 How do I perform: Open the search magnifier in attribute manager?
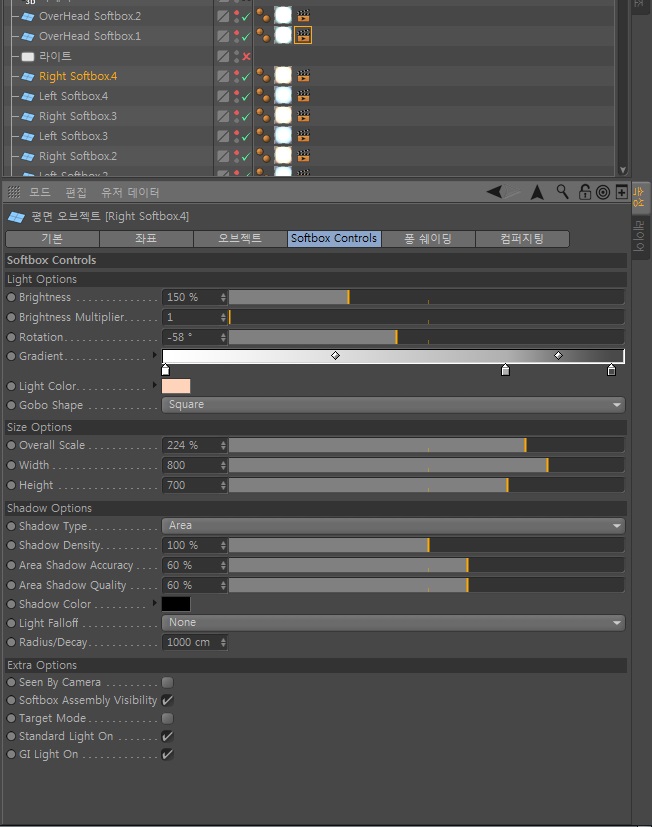coord(562,191)
